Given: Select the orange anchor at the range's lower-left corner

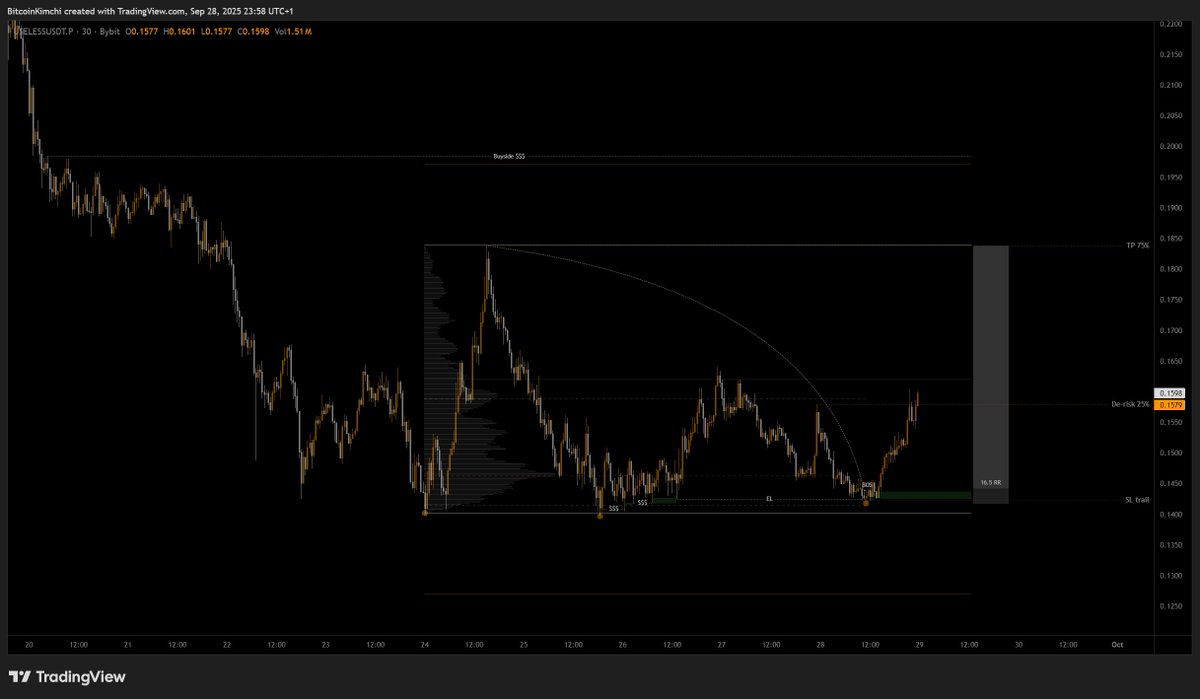Looking at the screenshot, I should click(425, 512).
